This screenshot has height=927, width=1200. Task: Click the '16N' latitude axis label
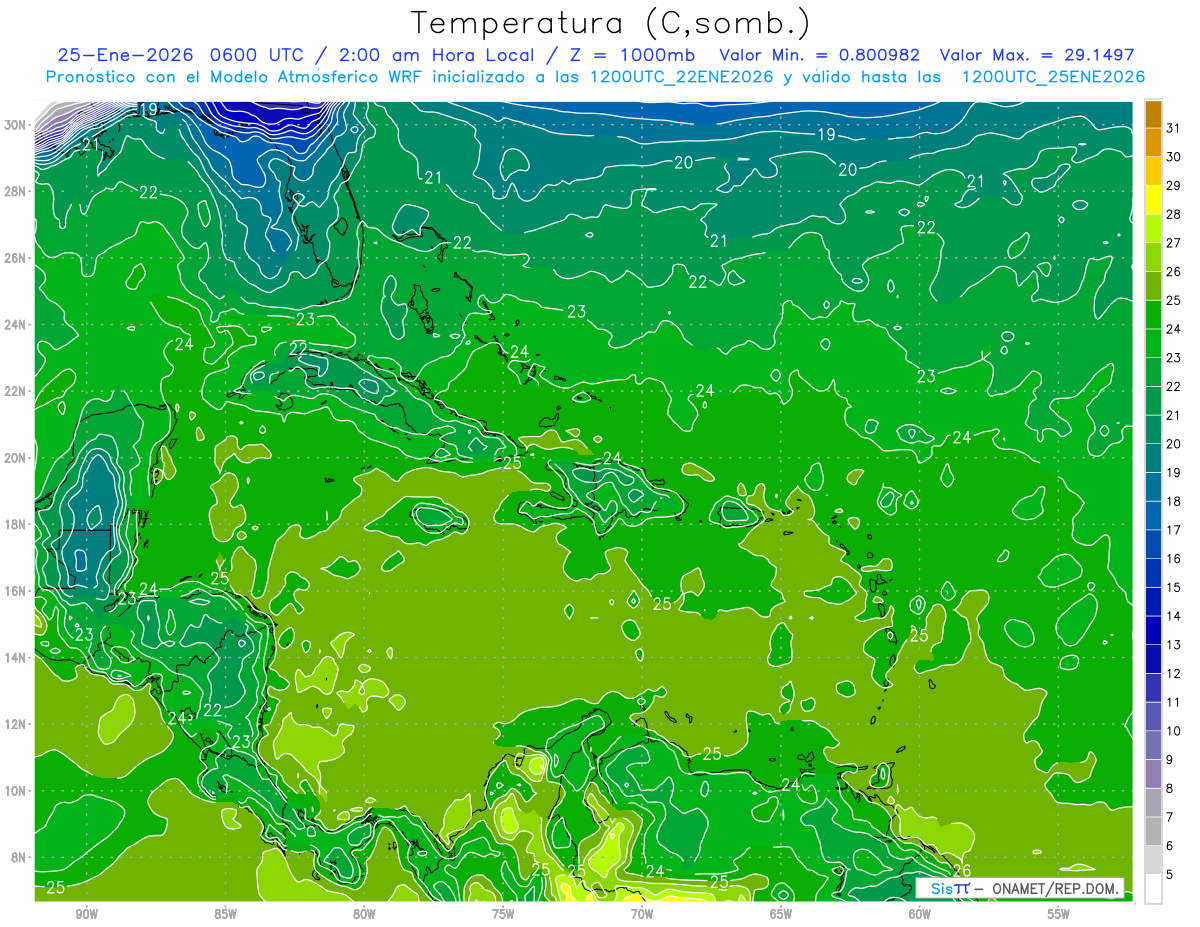[x=17, y=591]
